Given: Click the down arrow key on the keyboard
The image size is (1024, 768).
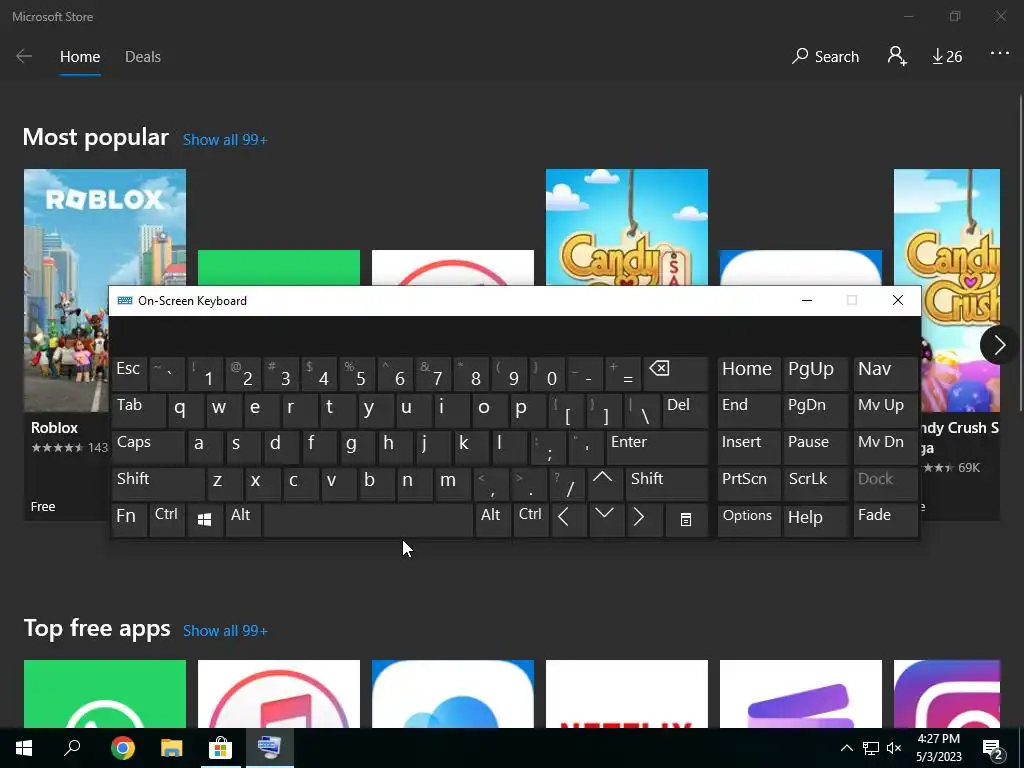Looking at the screenshot, I should [605, 520].
